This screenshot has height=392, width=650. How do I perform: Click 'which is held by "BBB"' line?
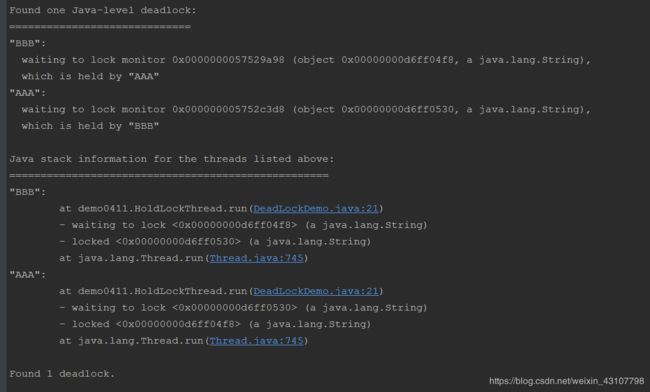tap(90, 126)
